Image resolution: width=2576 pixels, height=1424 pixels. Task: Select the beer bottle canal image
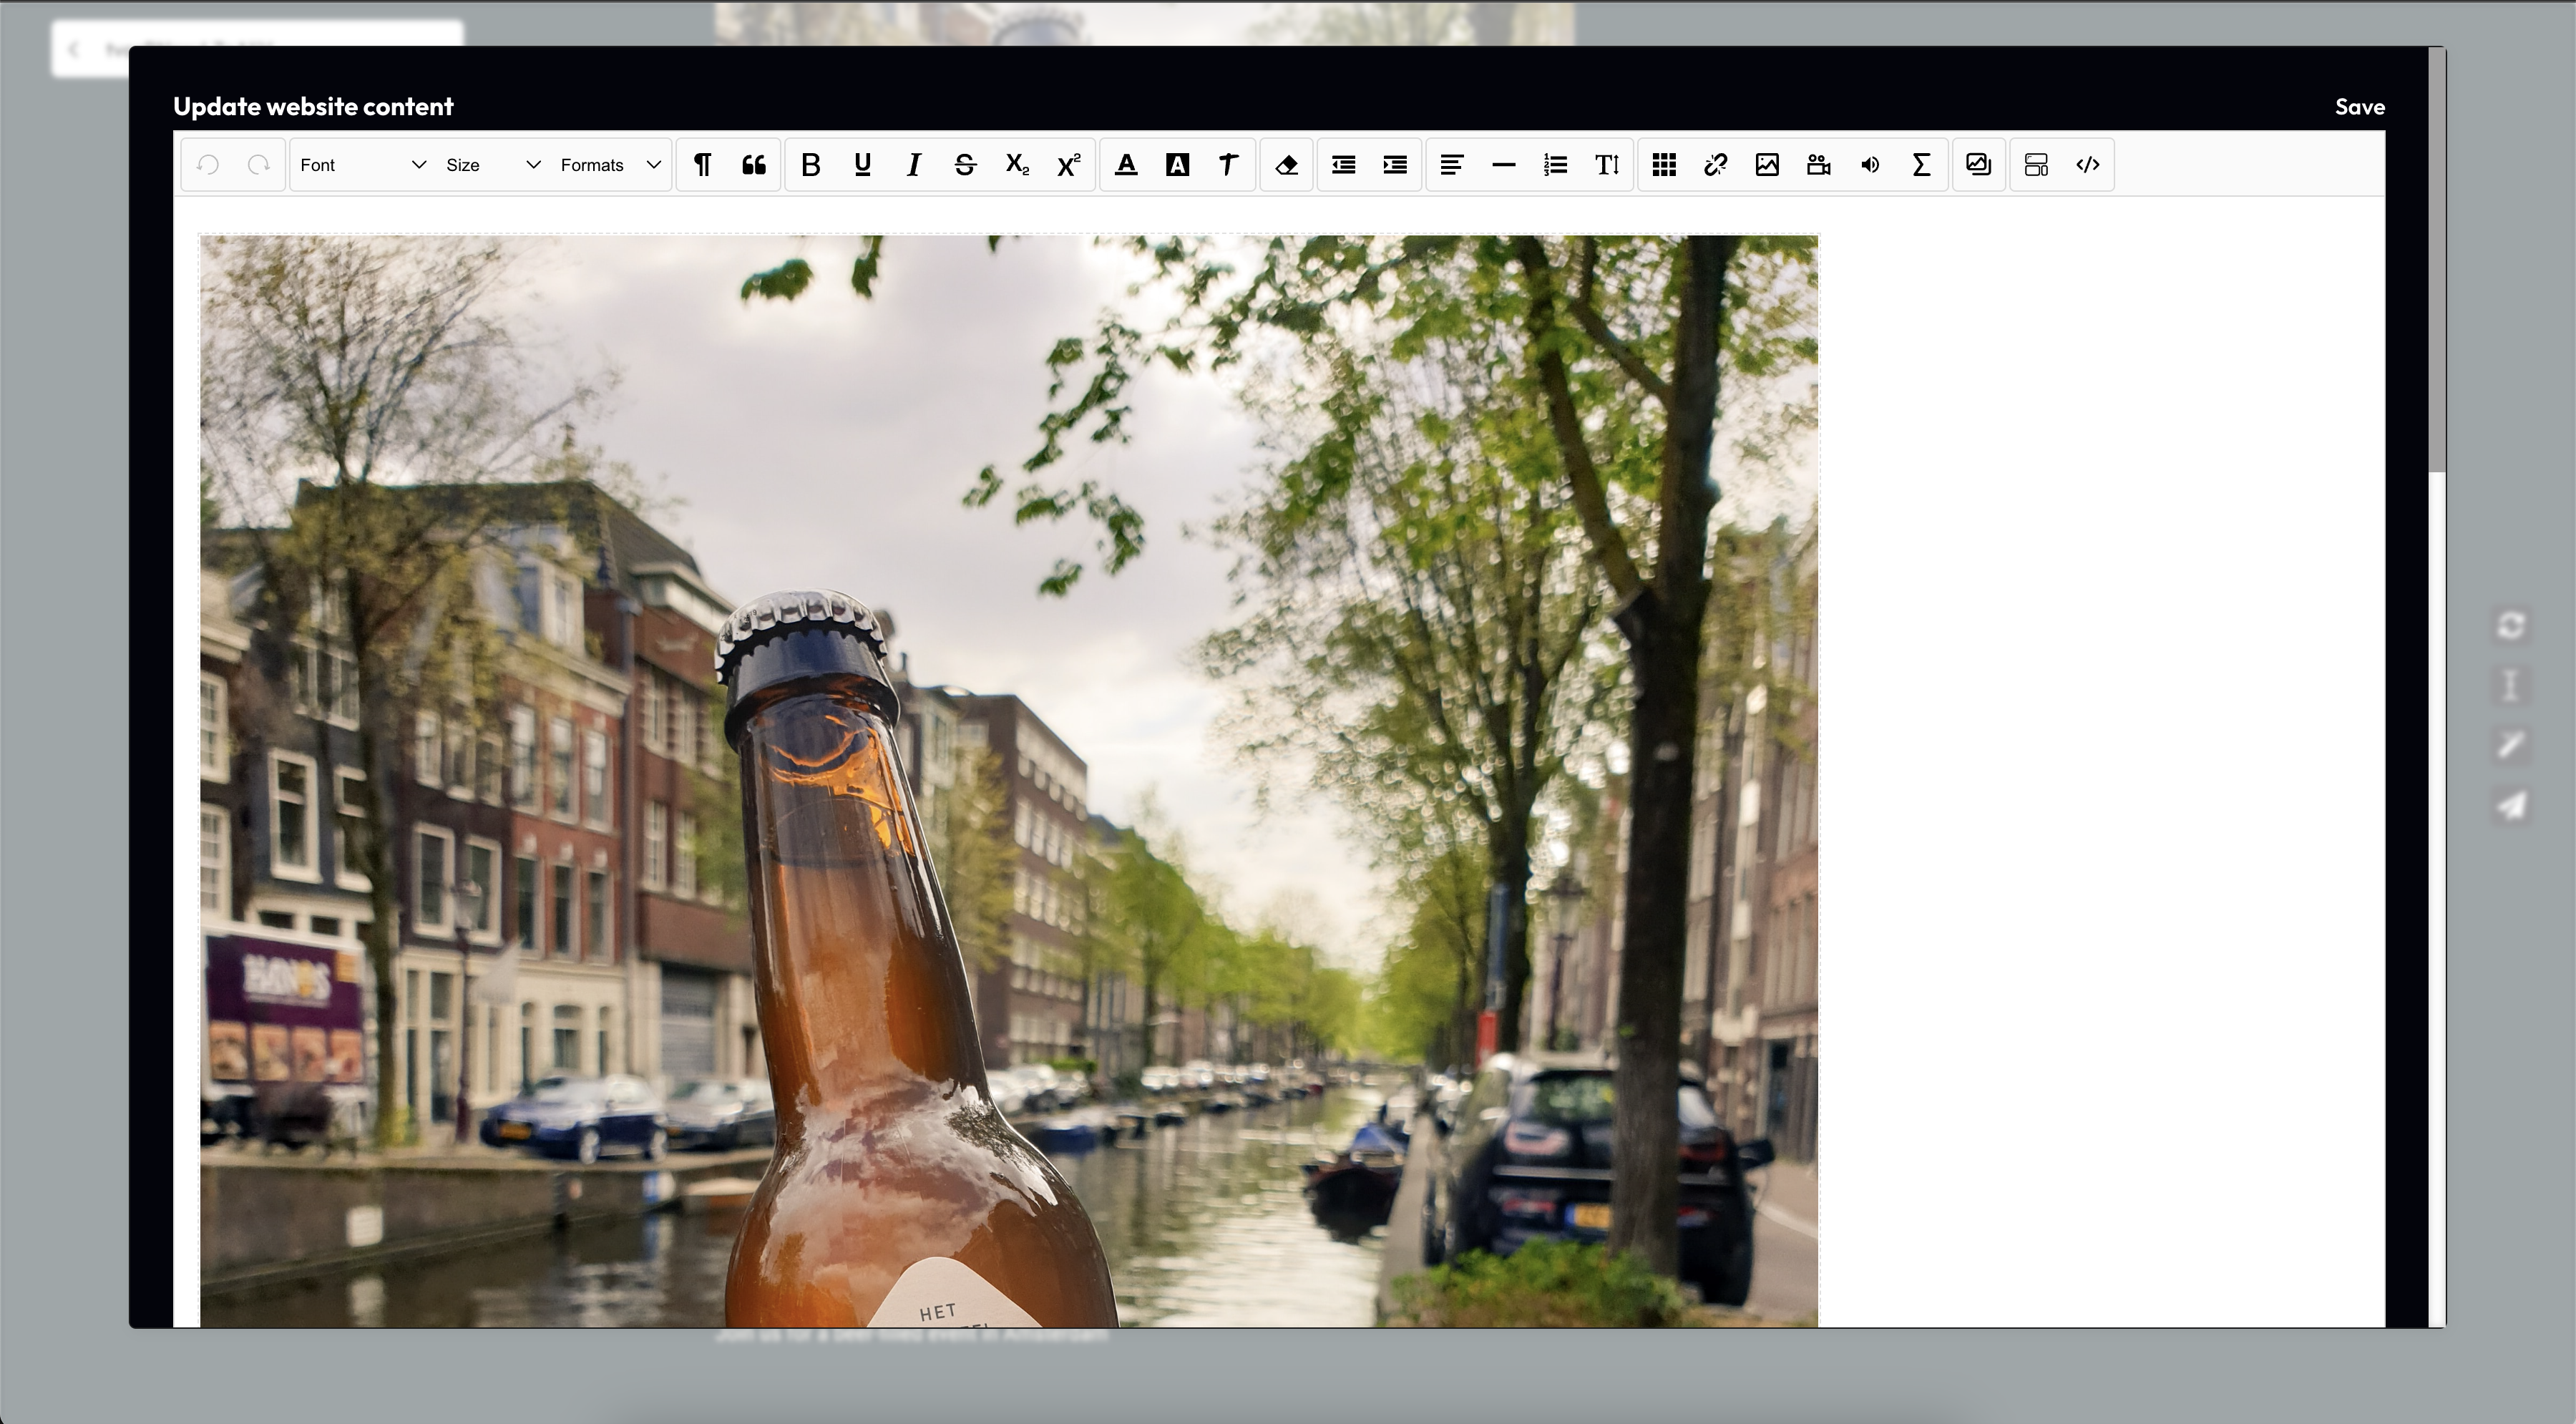coord(1008,781)
